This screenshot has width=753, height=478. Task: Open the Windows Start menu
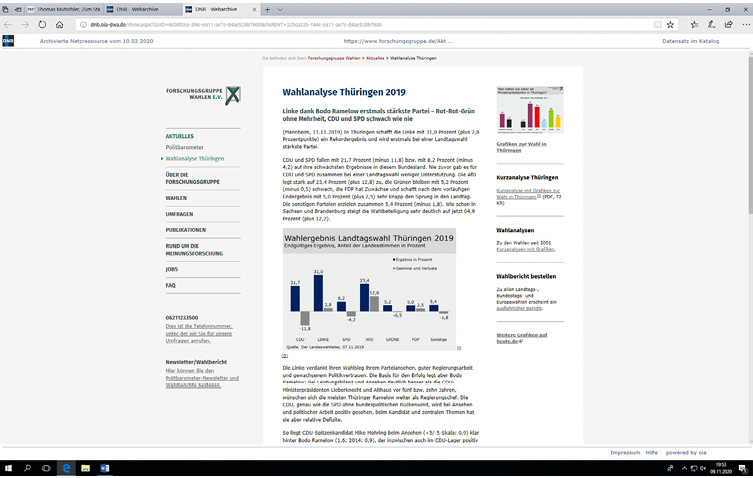(x=8, y=468)
